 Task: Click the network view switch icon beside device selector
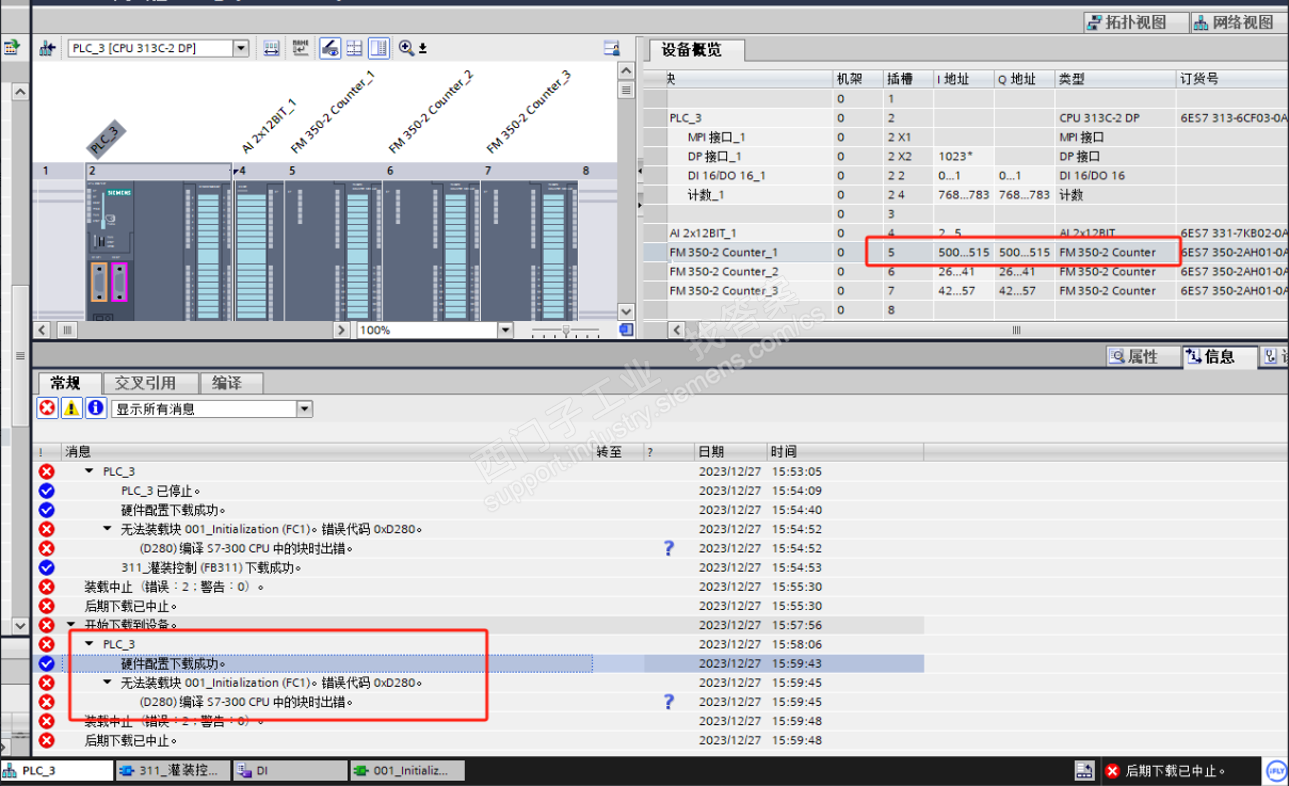click(x=47, y=48)
